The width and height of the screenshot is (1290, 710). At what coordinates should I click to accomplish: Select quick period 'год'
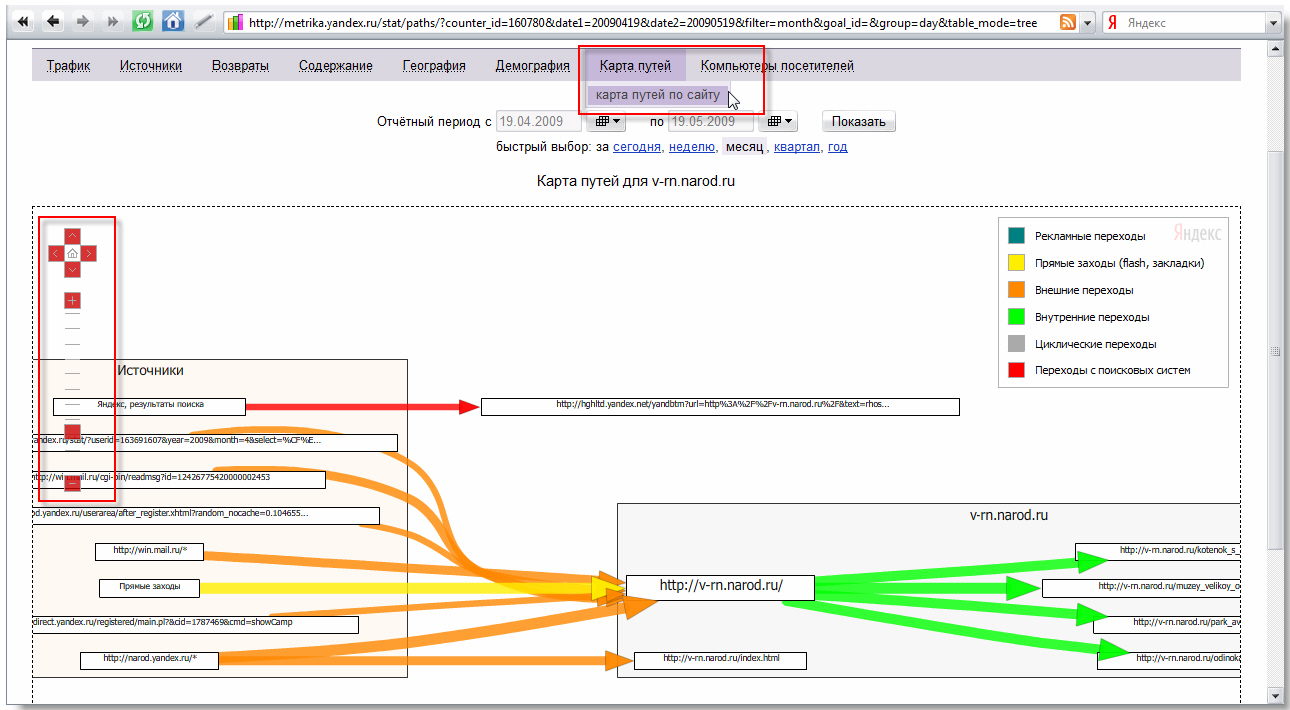click(x=838, y=146)
